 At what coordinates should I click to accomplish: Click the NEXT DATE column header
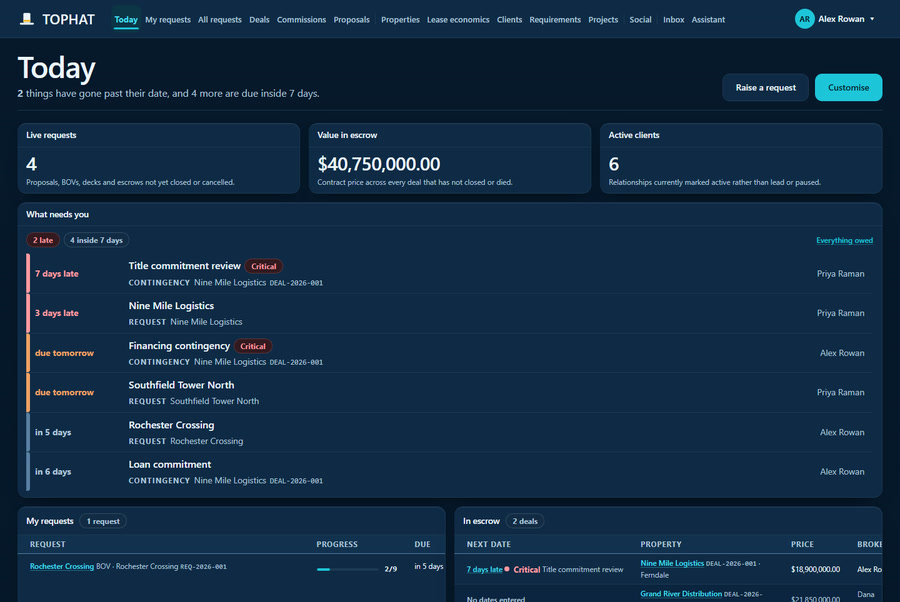click(488, 544)
